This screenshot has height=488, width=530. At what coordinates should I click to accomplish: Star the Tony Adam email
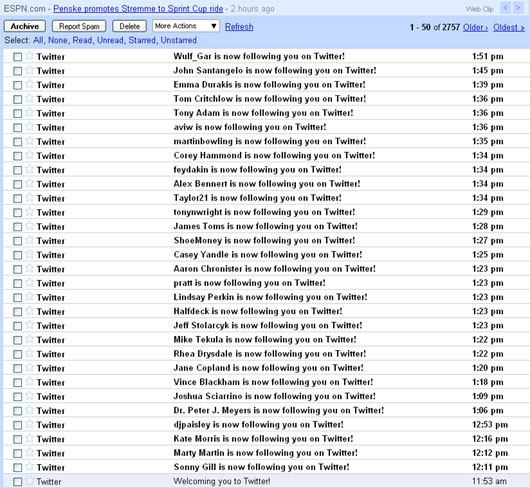pos(30,113)
